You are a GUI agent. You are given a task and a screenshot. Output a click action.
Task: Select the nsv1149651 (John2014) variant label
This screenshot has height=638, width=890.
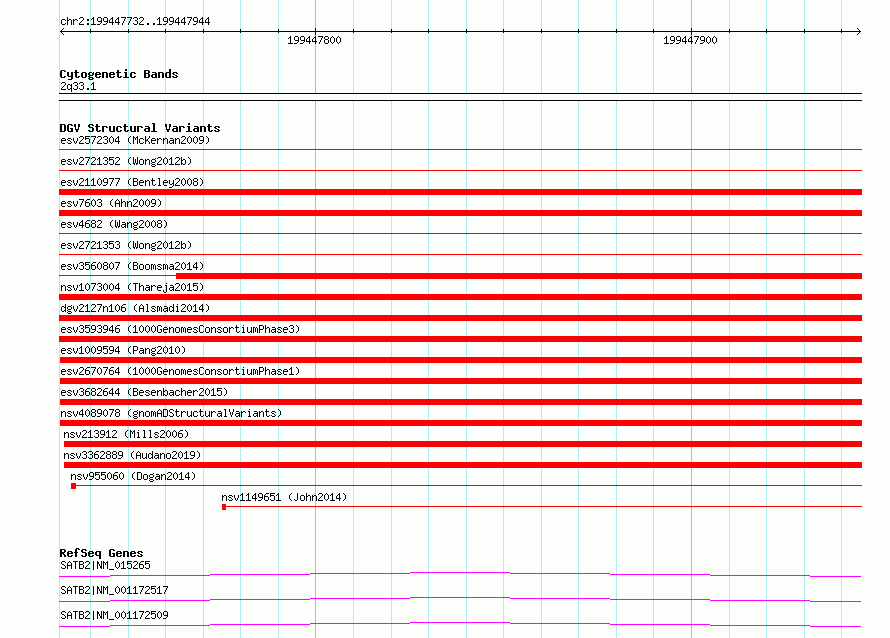click(284, 497)
